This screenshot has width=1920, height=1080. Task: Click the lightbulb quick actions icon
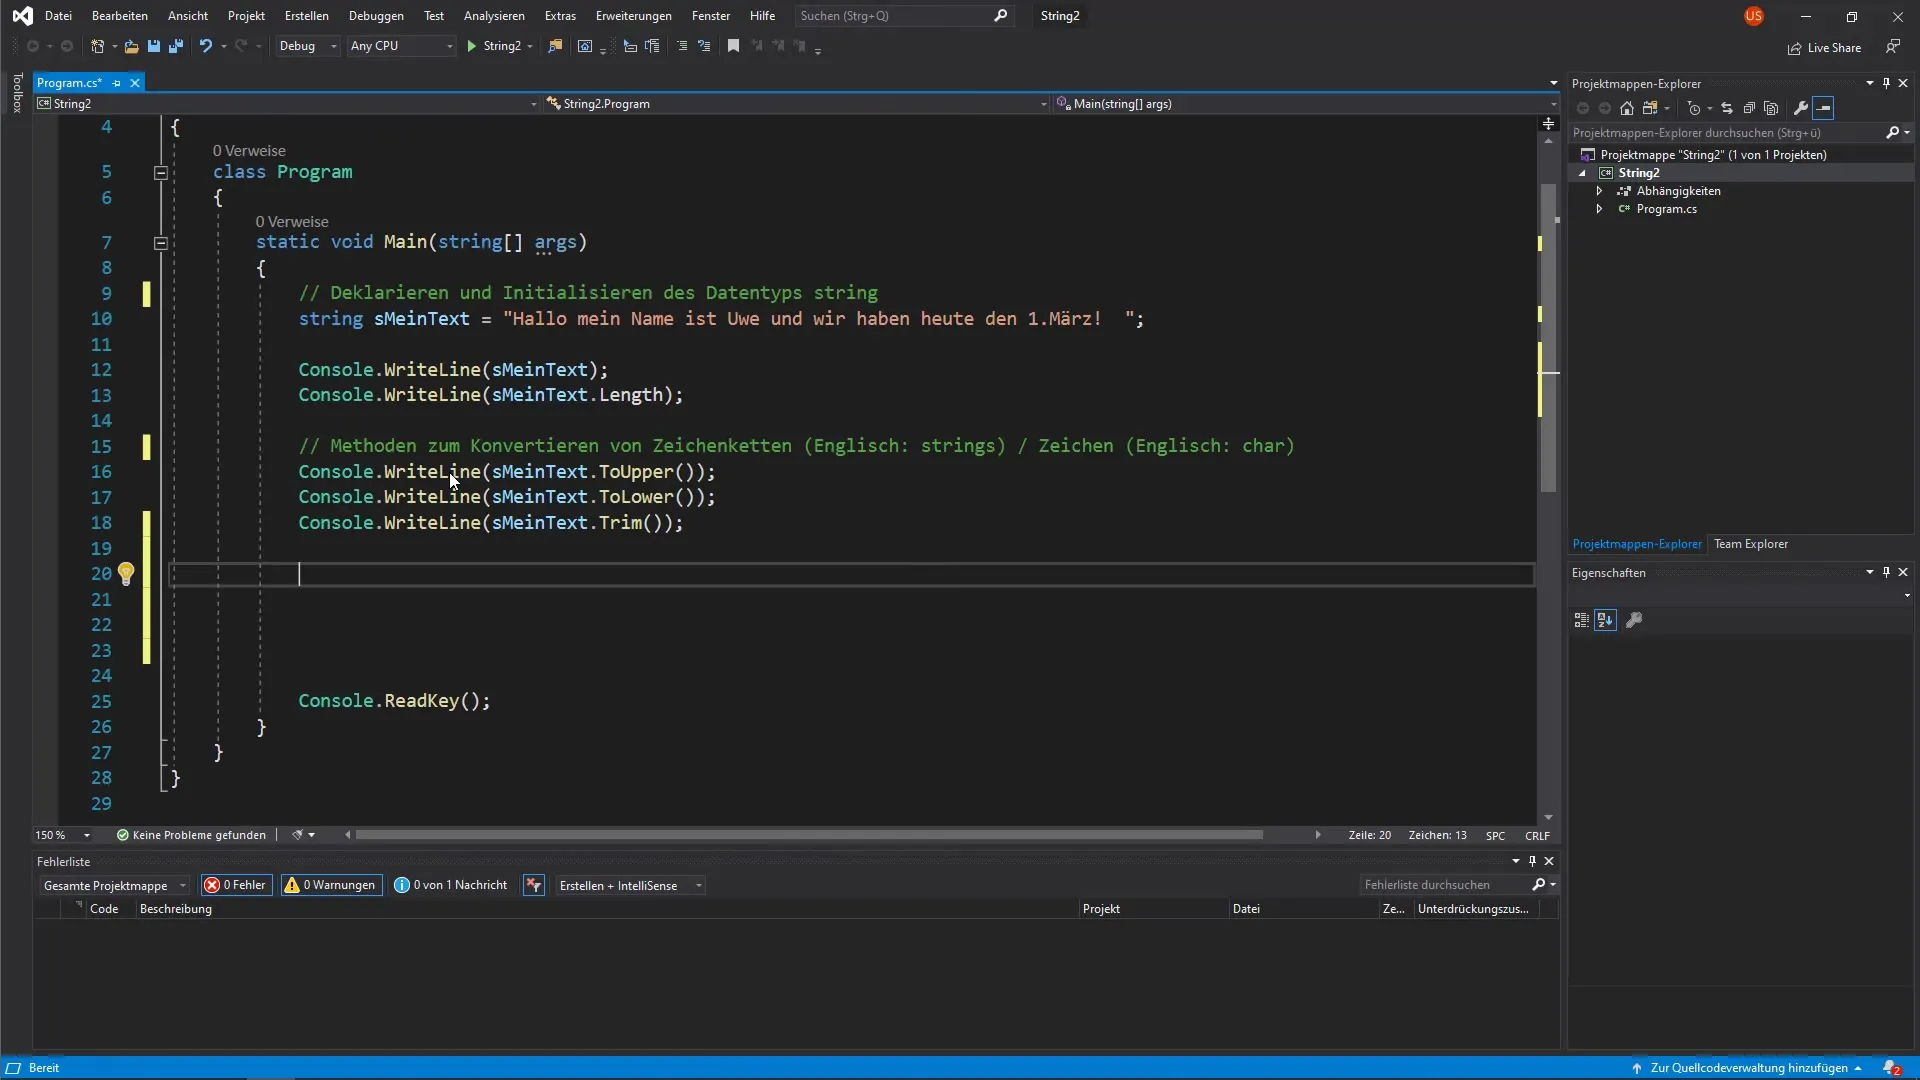tap(126, 573)
